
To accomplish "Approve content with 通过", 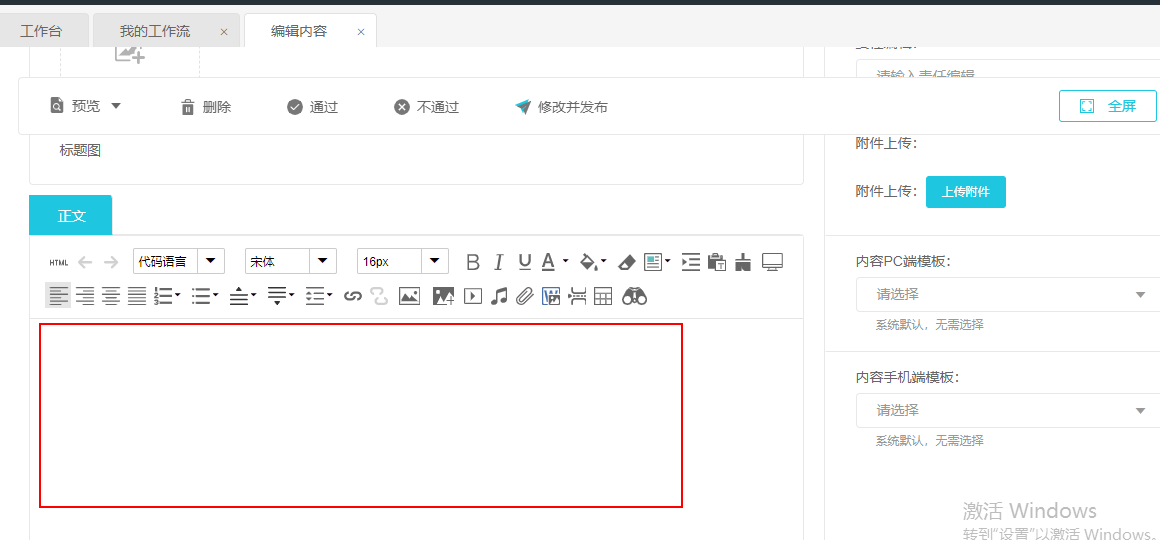I will (x=312, y=107).
